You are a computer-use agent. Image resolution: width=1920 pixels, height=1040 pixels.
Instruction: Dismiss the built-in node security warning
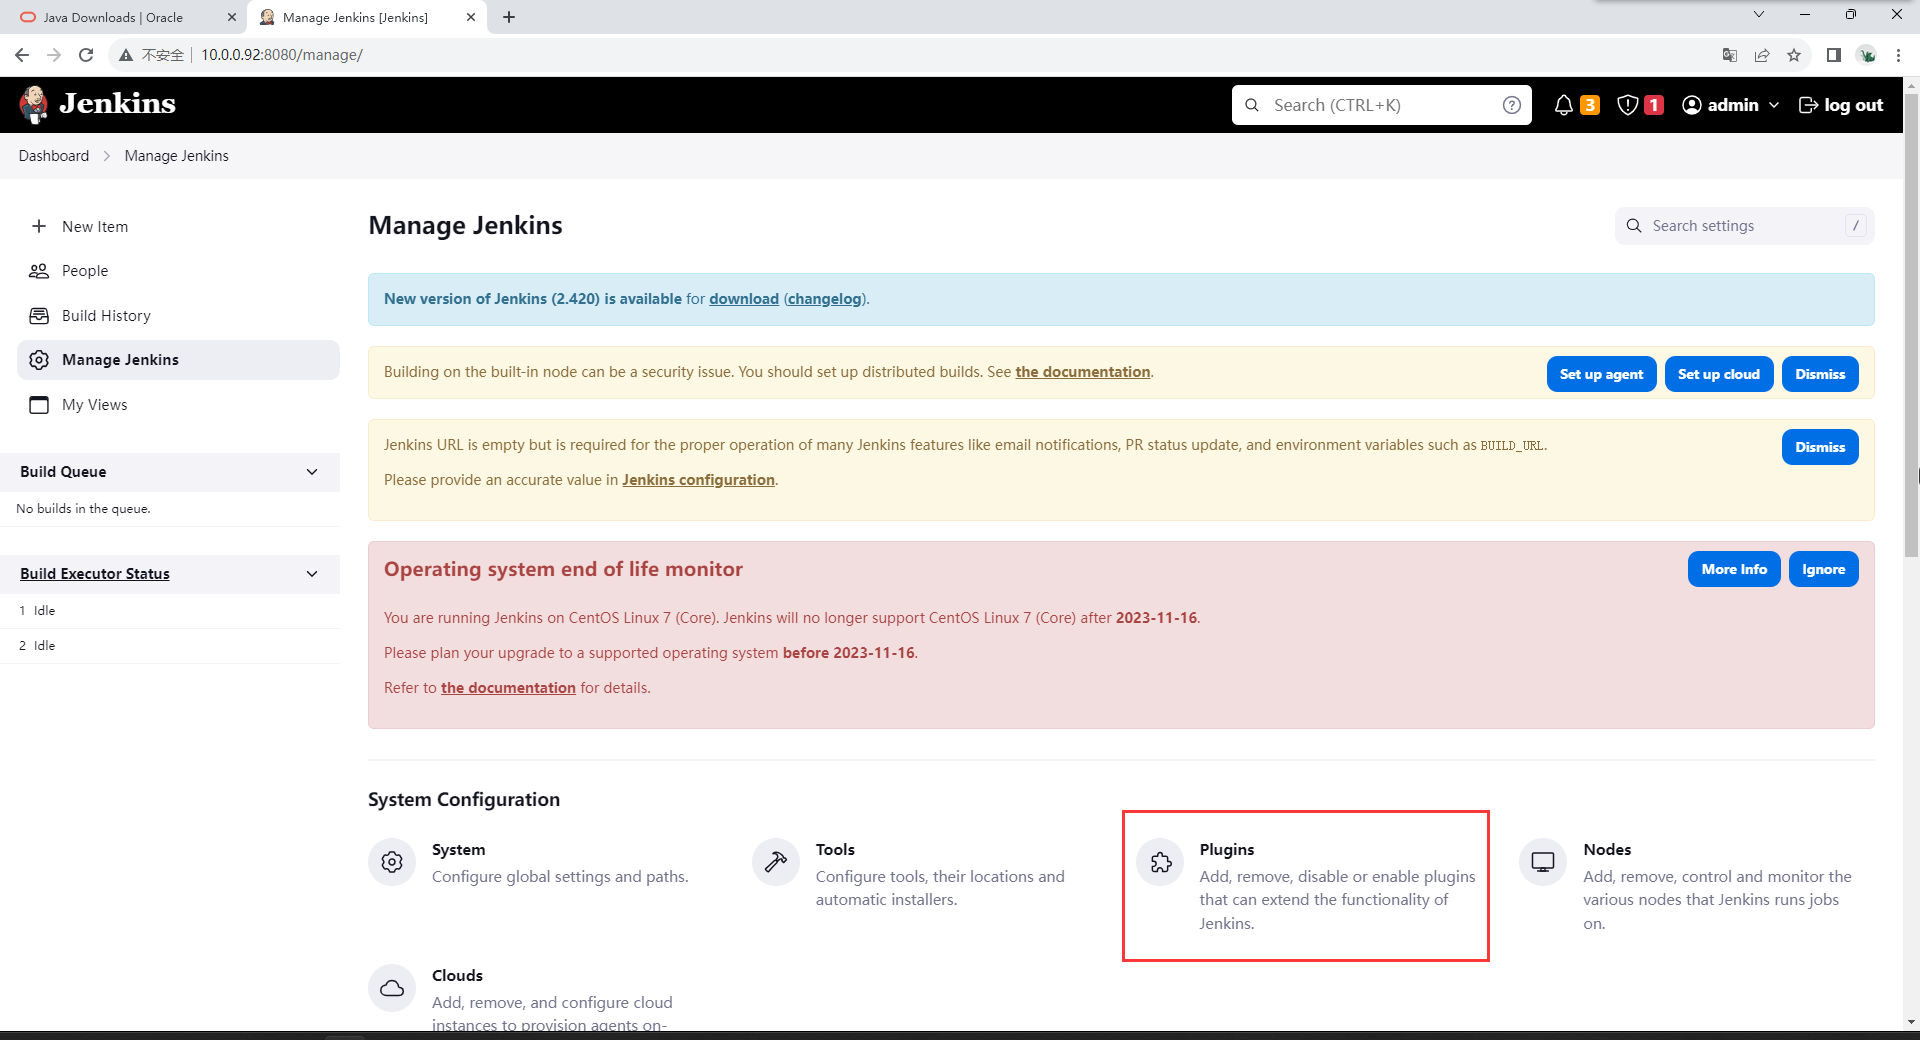pyautogui.click(x=1820, y=374)
